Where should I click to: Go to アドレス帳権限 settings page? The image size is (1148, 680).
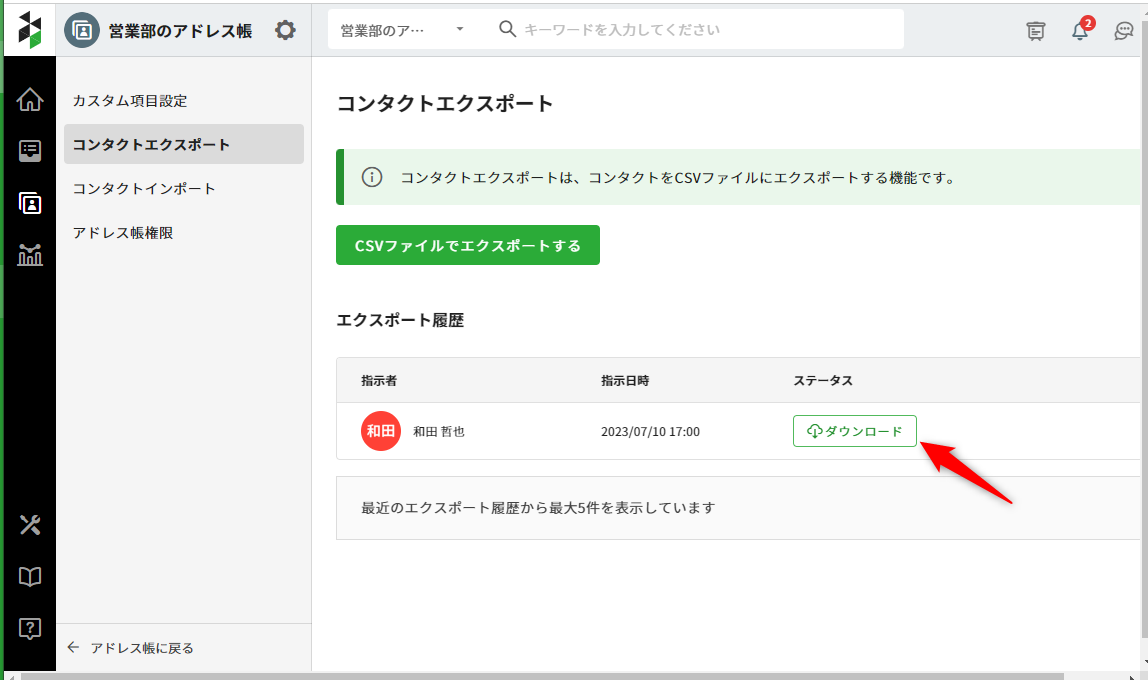[123, 232]
